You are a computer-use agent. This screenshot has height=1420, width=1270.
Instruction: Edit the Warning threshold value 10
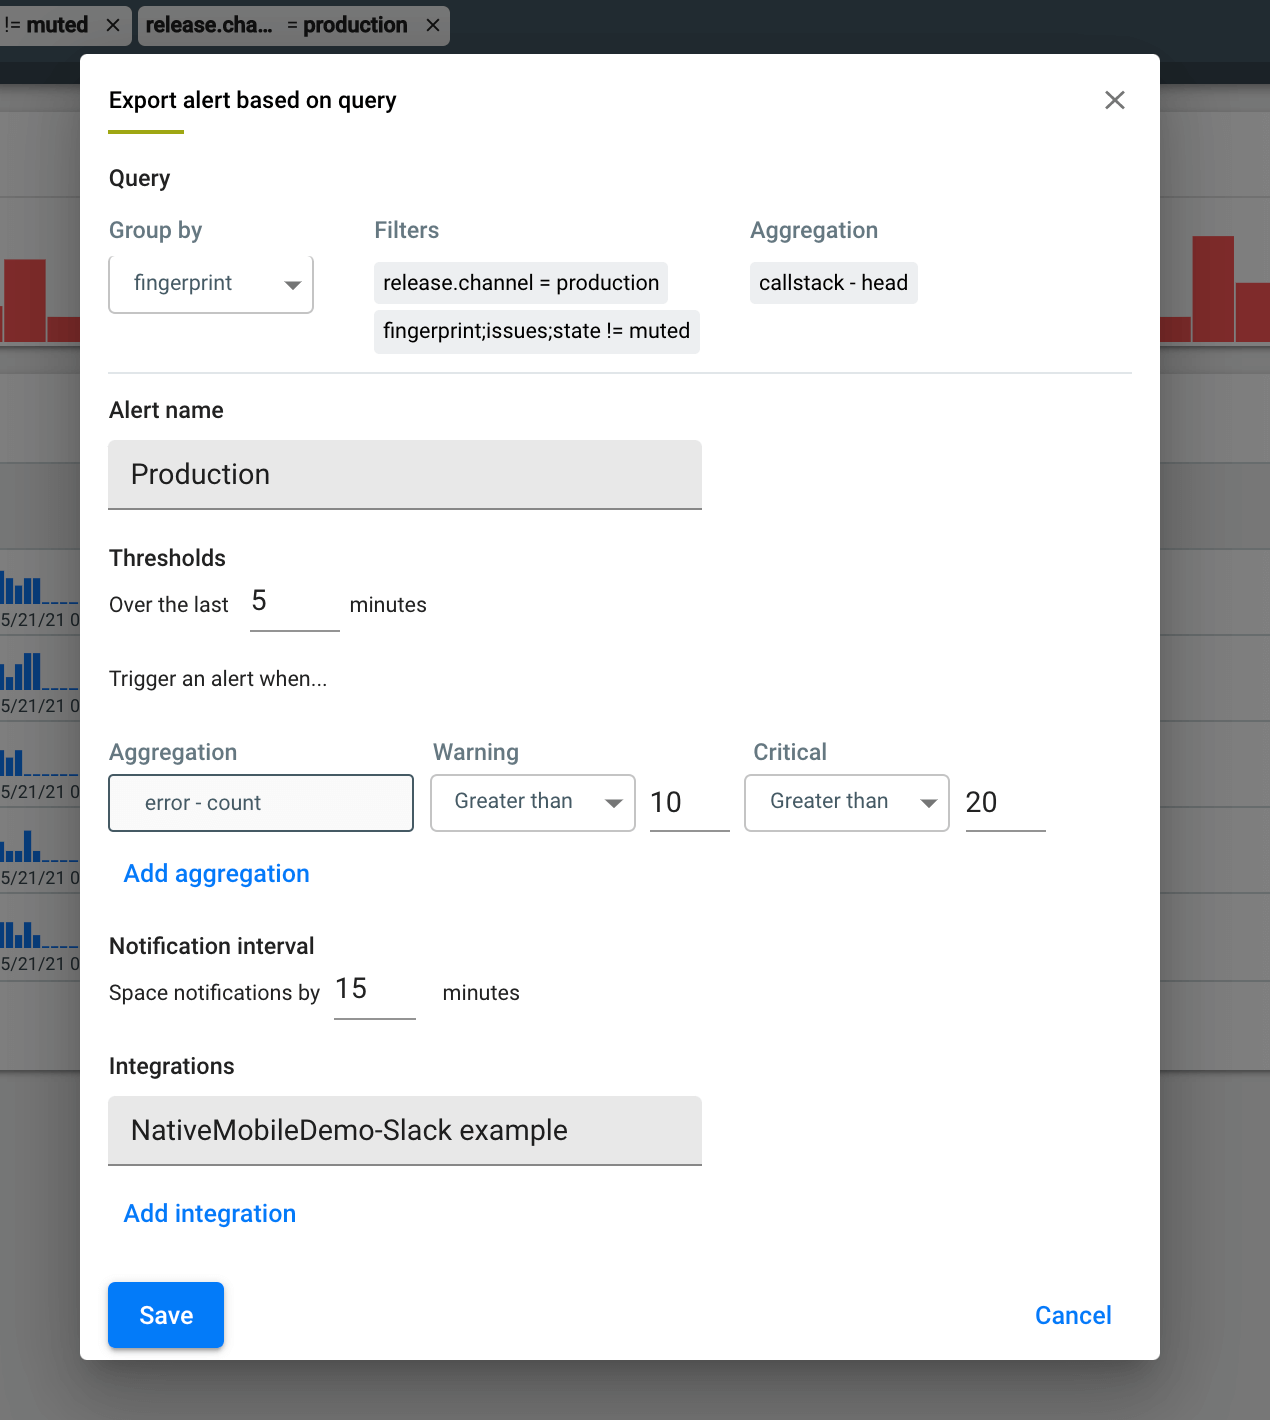tap(689, 802)
